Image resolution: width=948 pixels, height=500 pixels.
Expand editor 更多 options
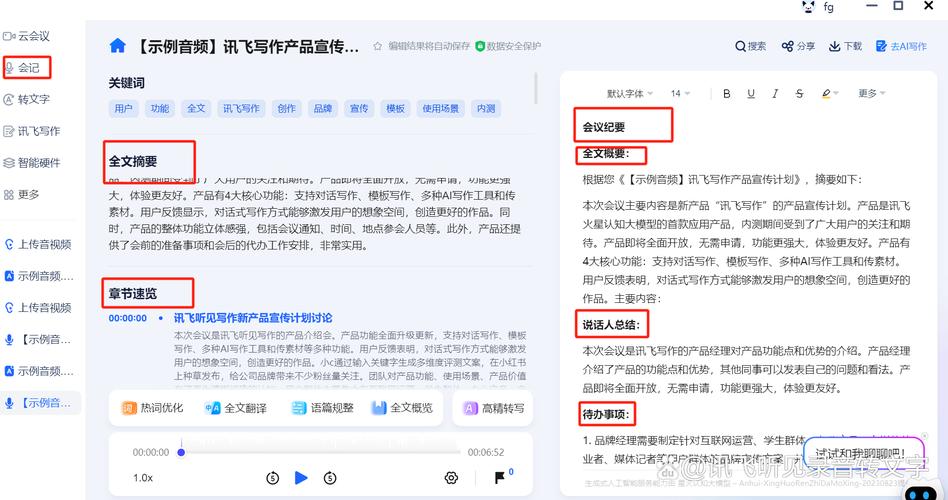pyautogui.click(x=871, y=94)
